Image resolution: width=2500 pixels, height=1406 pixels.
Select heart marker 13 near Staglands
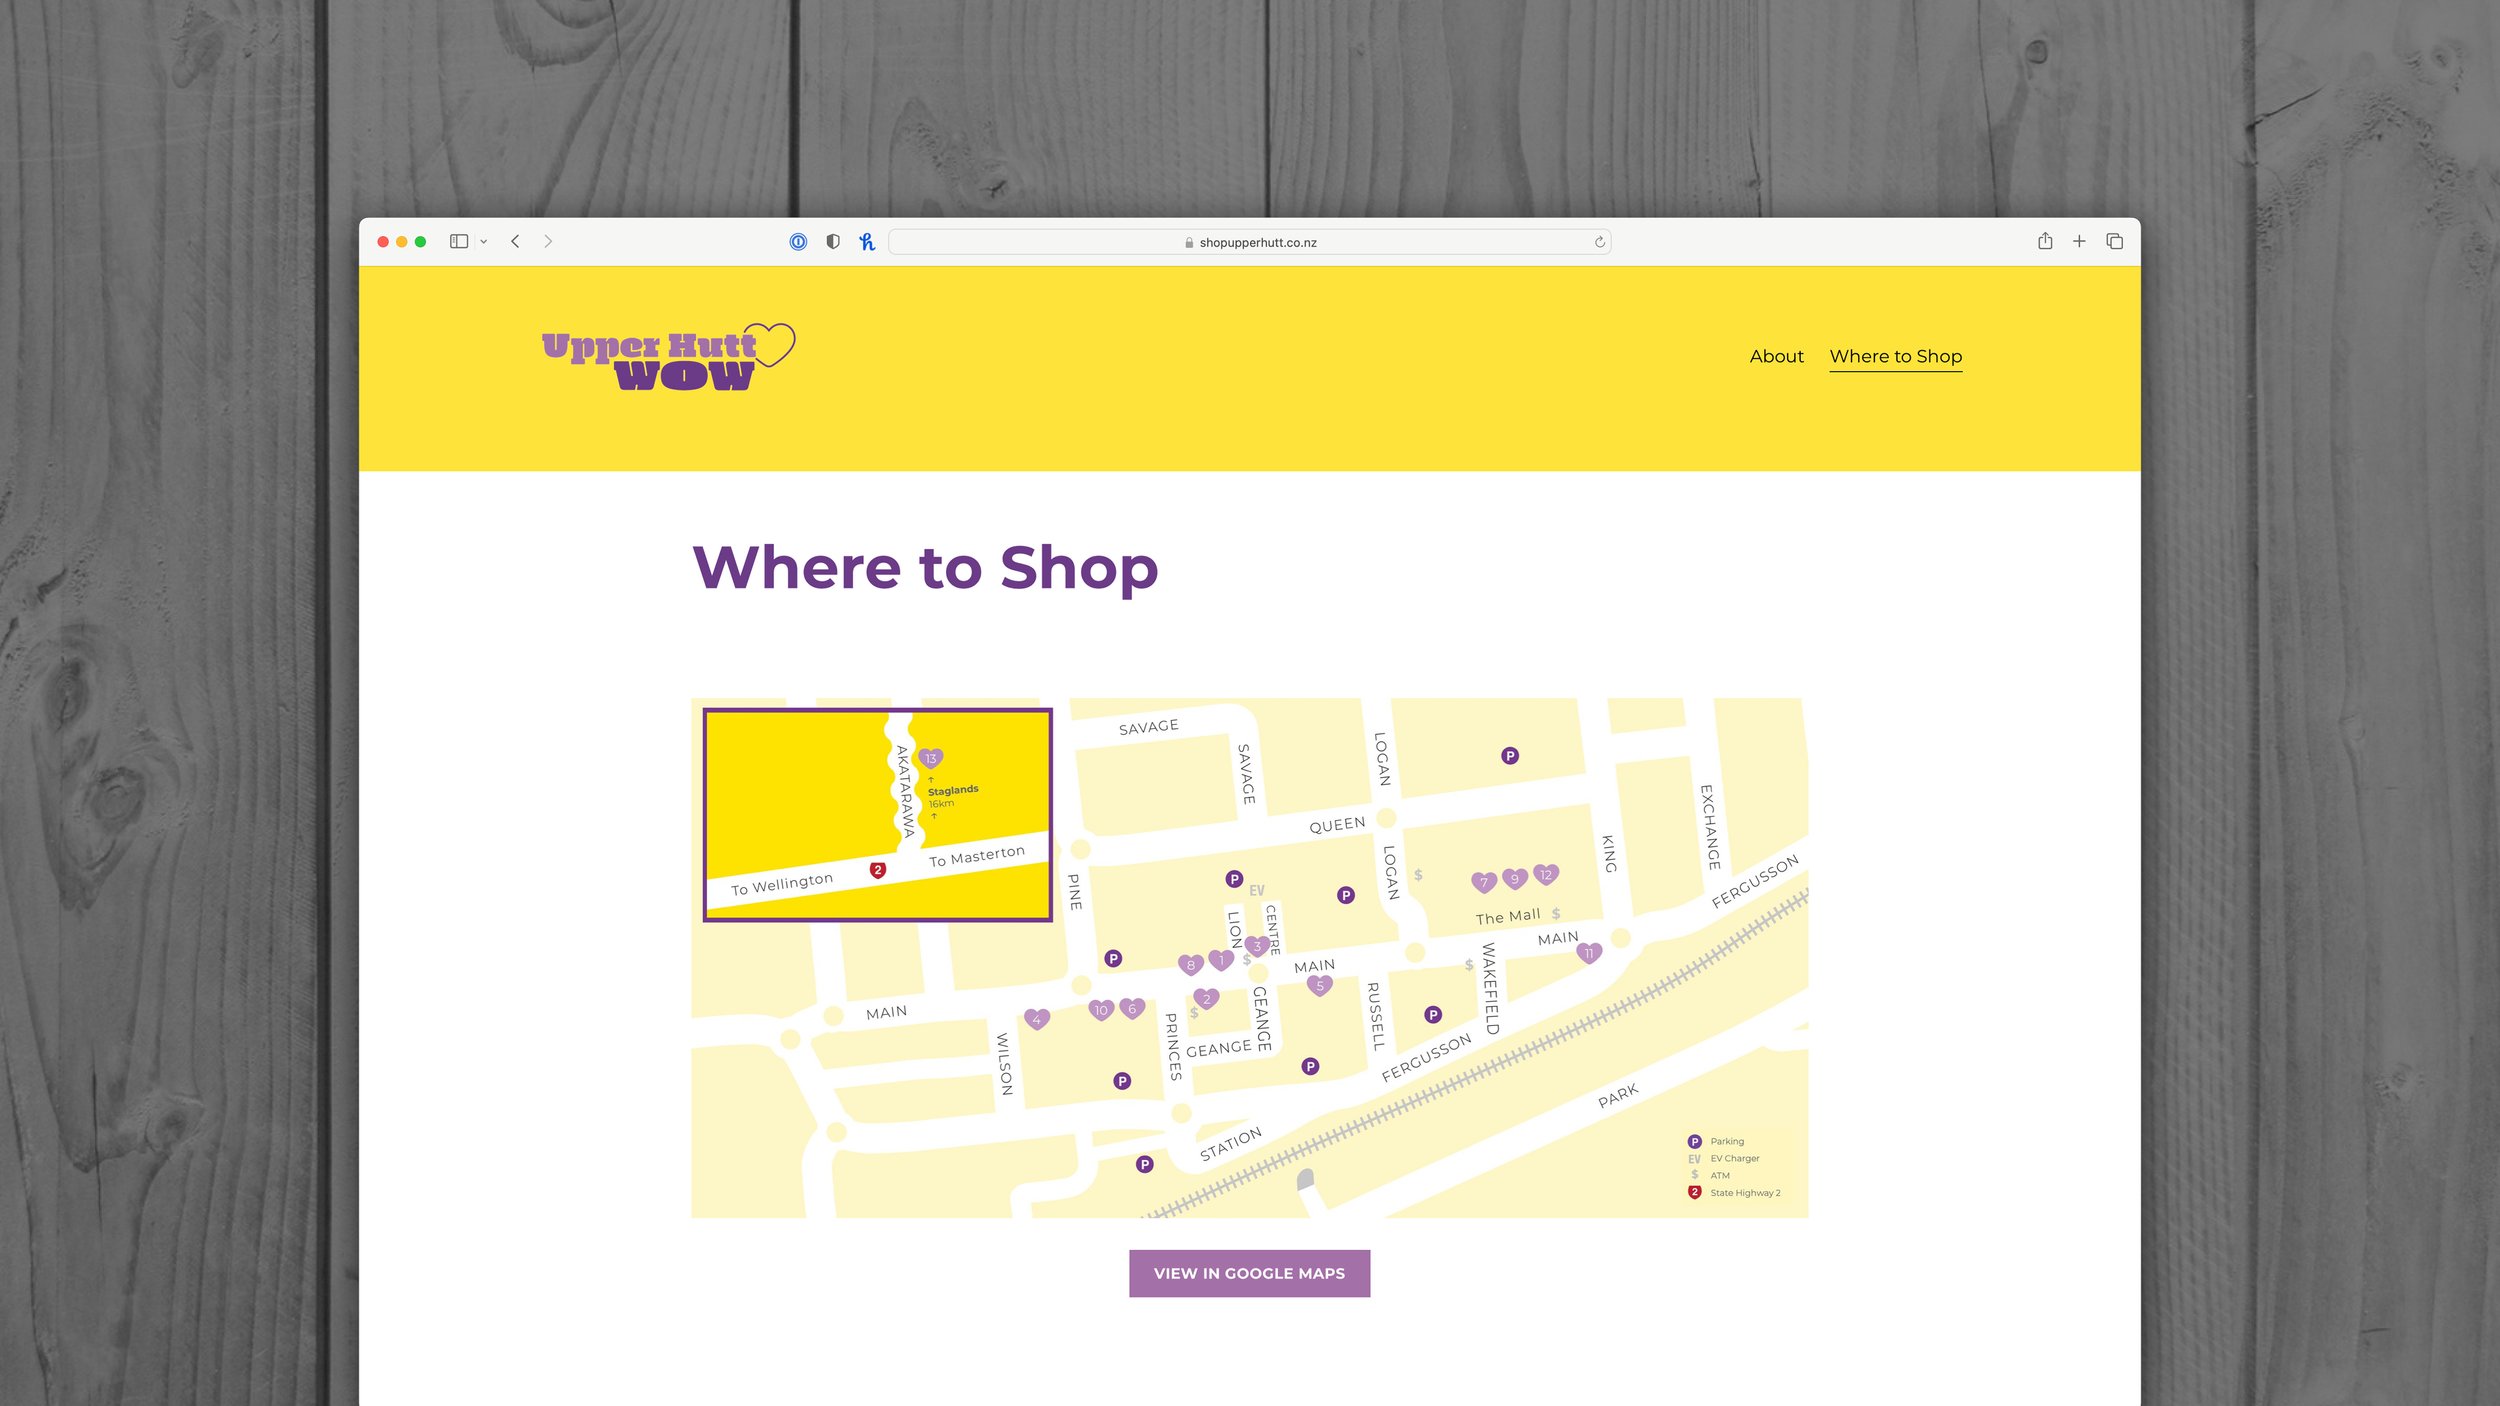tap(930, 758)
